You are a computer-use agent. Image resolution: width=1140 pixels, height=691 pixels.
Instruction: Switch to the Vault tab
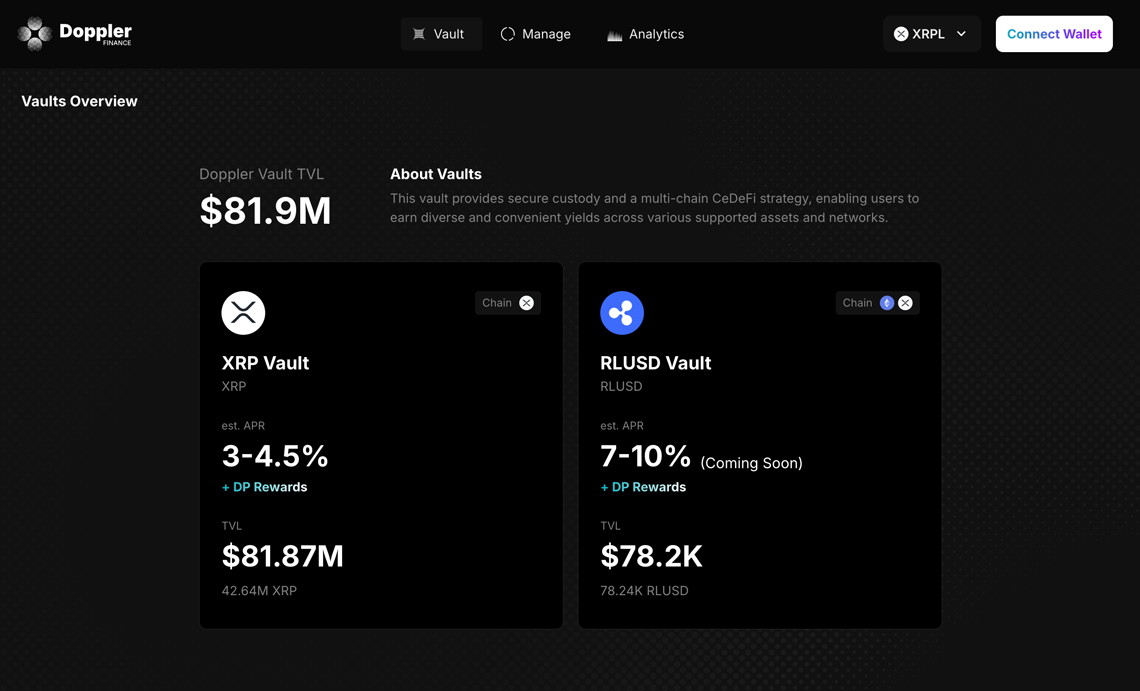pyautogui.click(x=440, y=34)
